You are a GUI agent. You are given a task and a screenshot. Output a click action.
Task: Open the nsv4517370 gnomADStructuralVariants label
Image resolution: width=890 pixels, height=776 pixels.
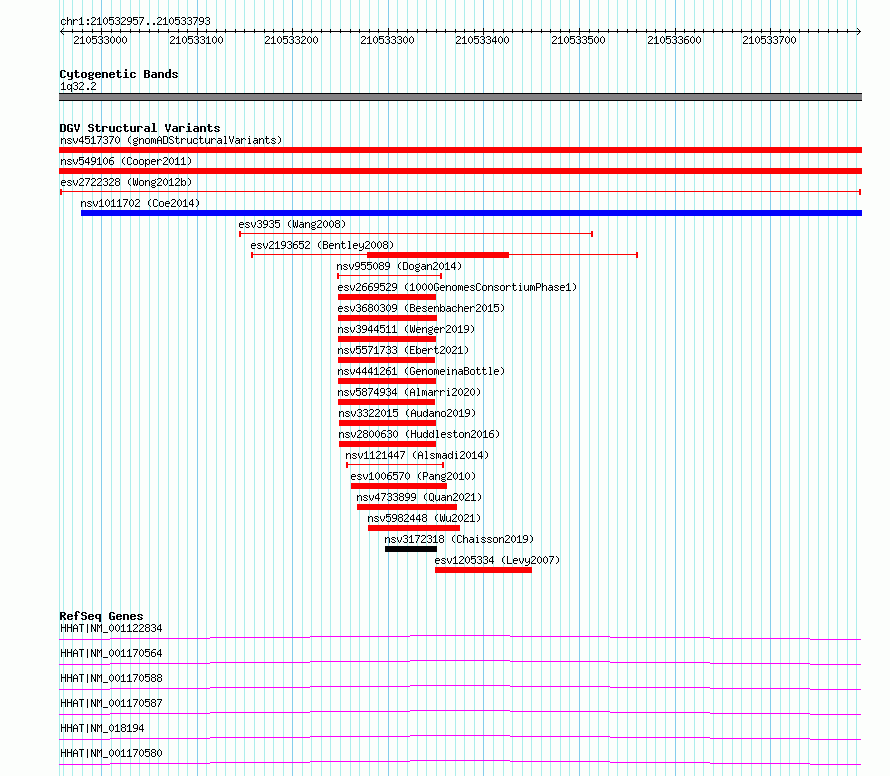(x=171, y=140)
